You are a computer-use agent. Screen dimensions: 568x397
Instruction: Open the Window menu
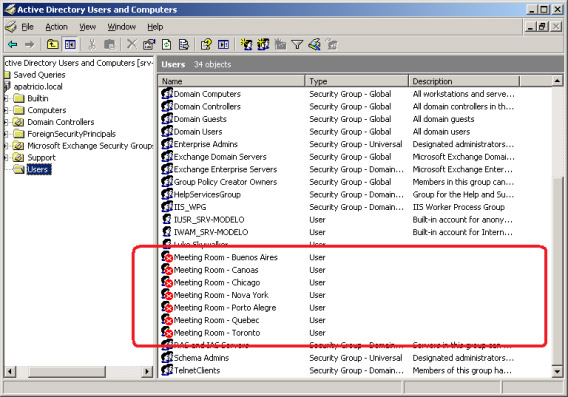pos(122,27)
